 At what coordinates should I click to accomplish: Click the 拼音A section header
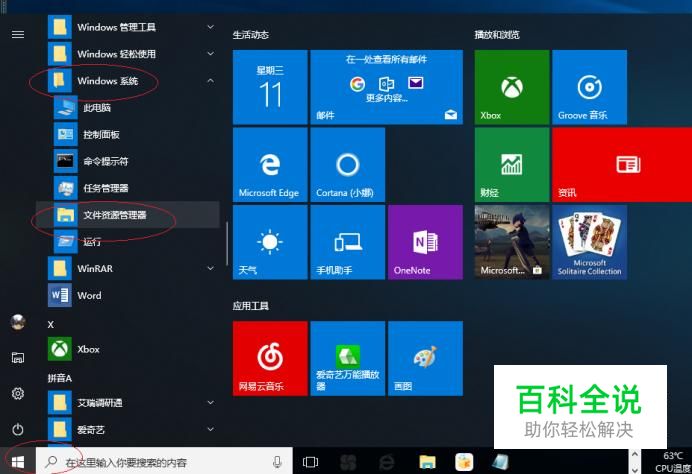[x=60, y=378]
